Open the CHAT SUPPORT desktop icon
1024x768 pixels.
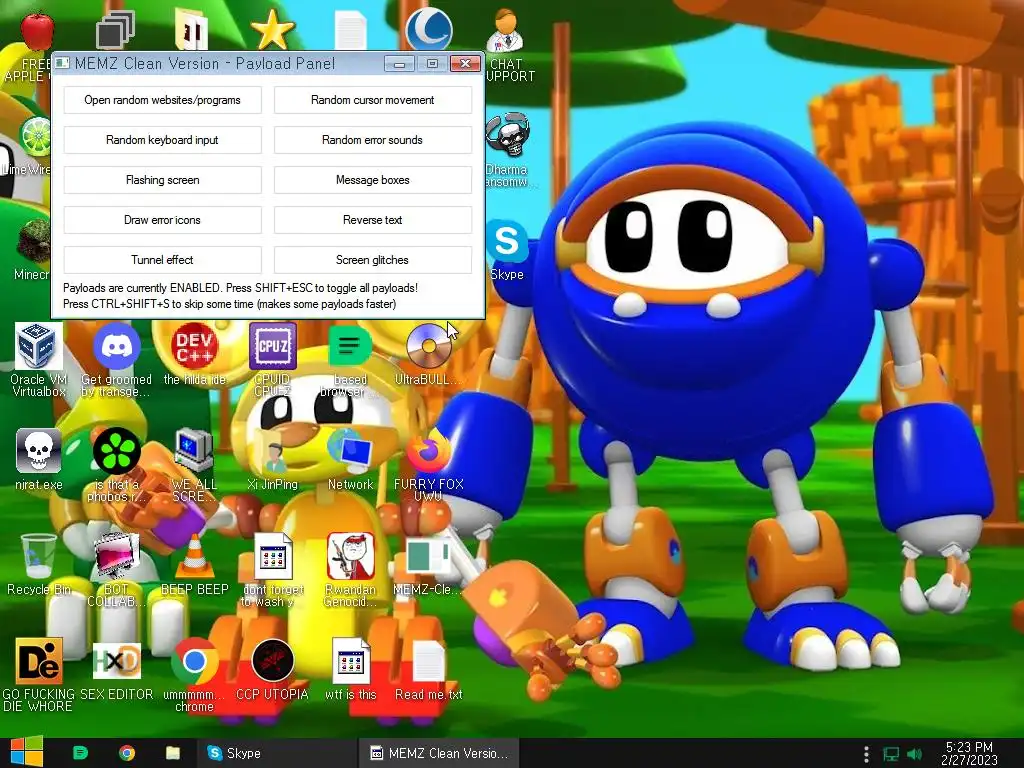(x=507, y=31)
